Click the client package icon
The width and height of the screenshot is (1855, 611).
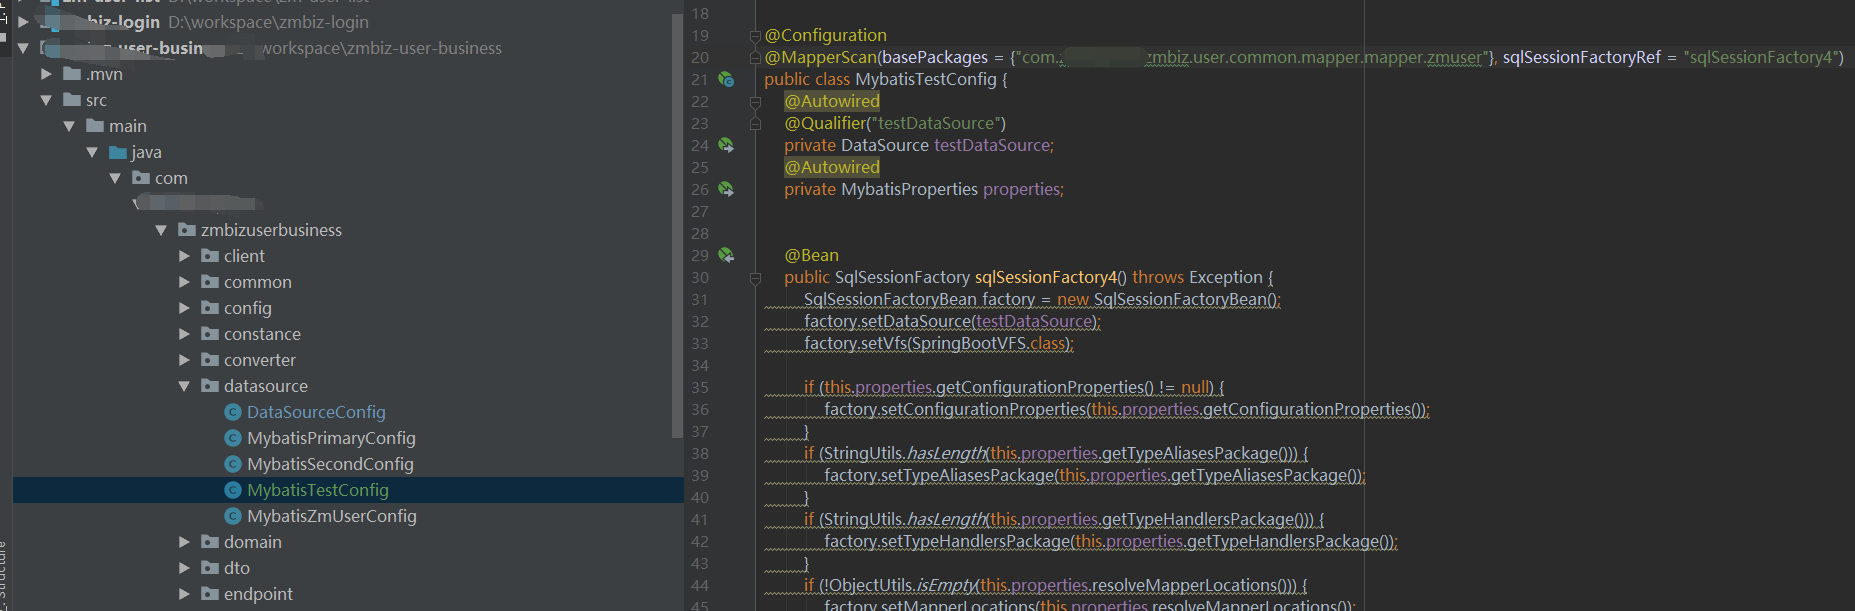pyautogui.click(x=210, y=256)
